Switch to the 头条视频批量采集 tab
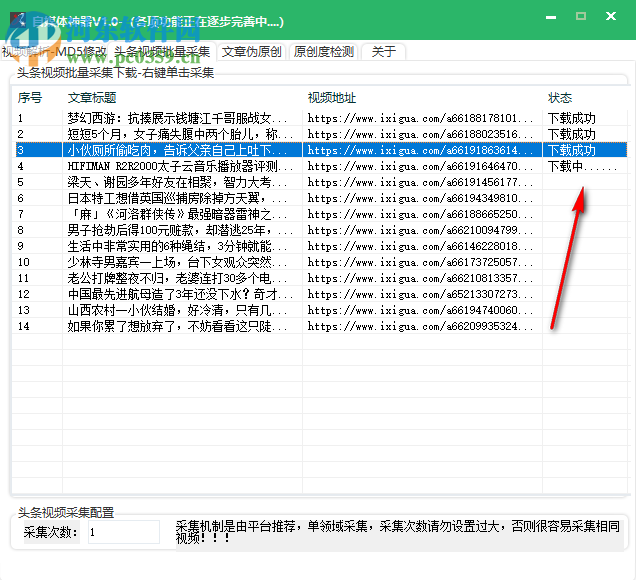 coord(162,52)
